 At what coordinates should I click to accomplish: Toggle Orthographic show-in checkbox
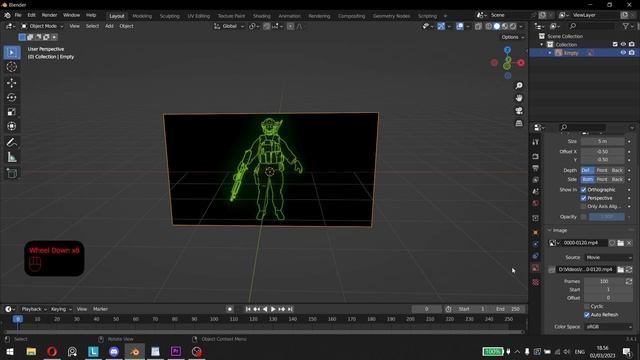pos(584,190)
